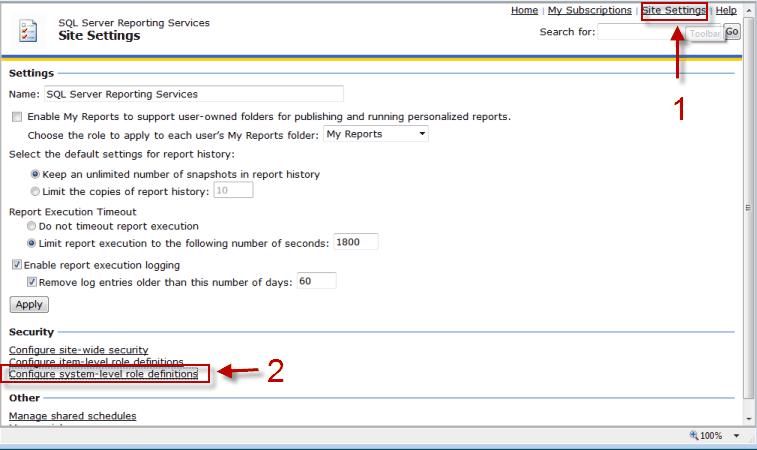Click the report history copies field
The image size is (757, 450).
[x=233, y=190]
